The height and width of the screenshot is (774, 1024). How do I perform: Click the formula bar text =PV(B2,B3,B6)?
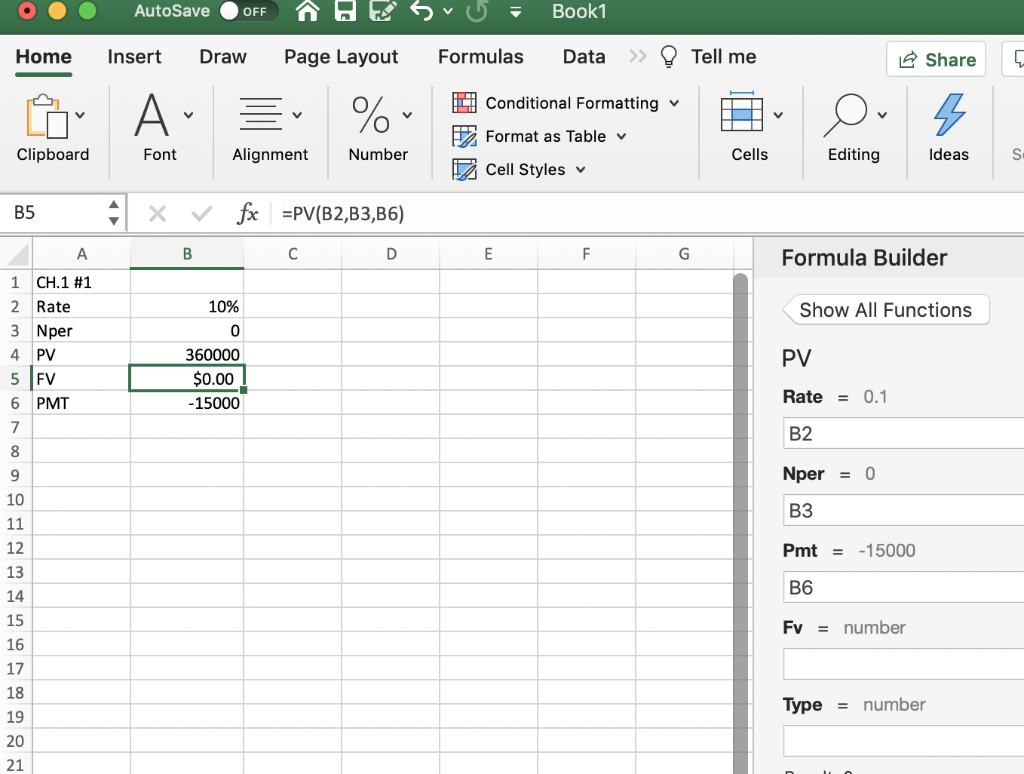click(343, 214)
